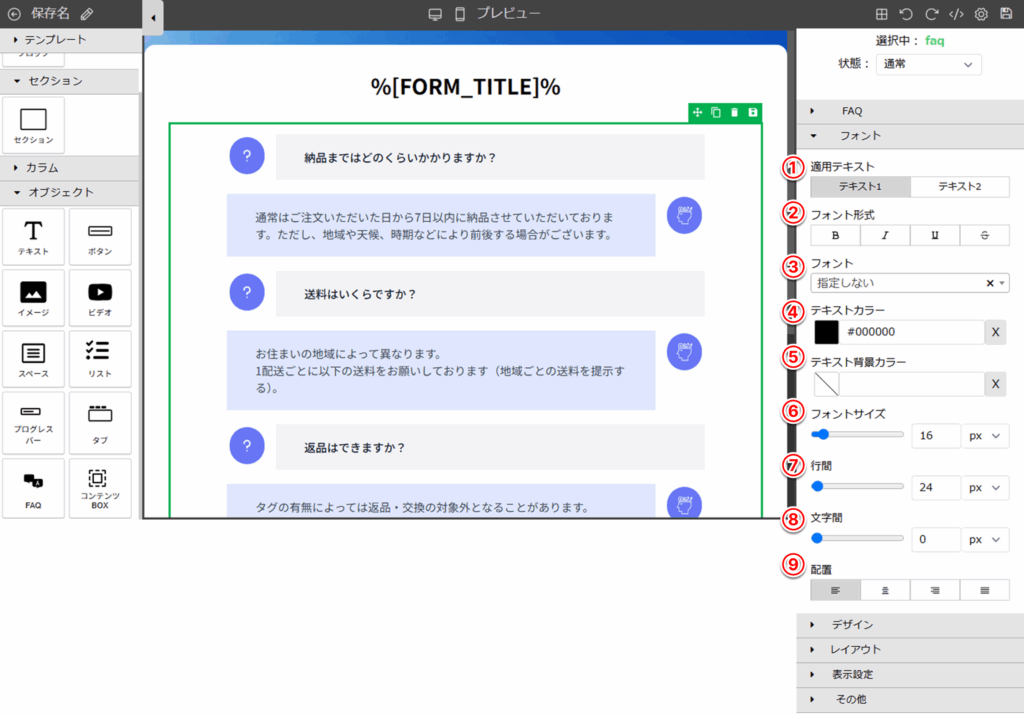The height and width of the screenshot is (715, 1024).
Task: Duplicate the selected faq block
Action: (716, 112)
